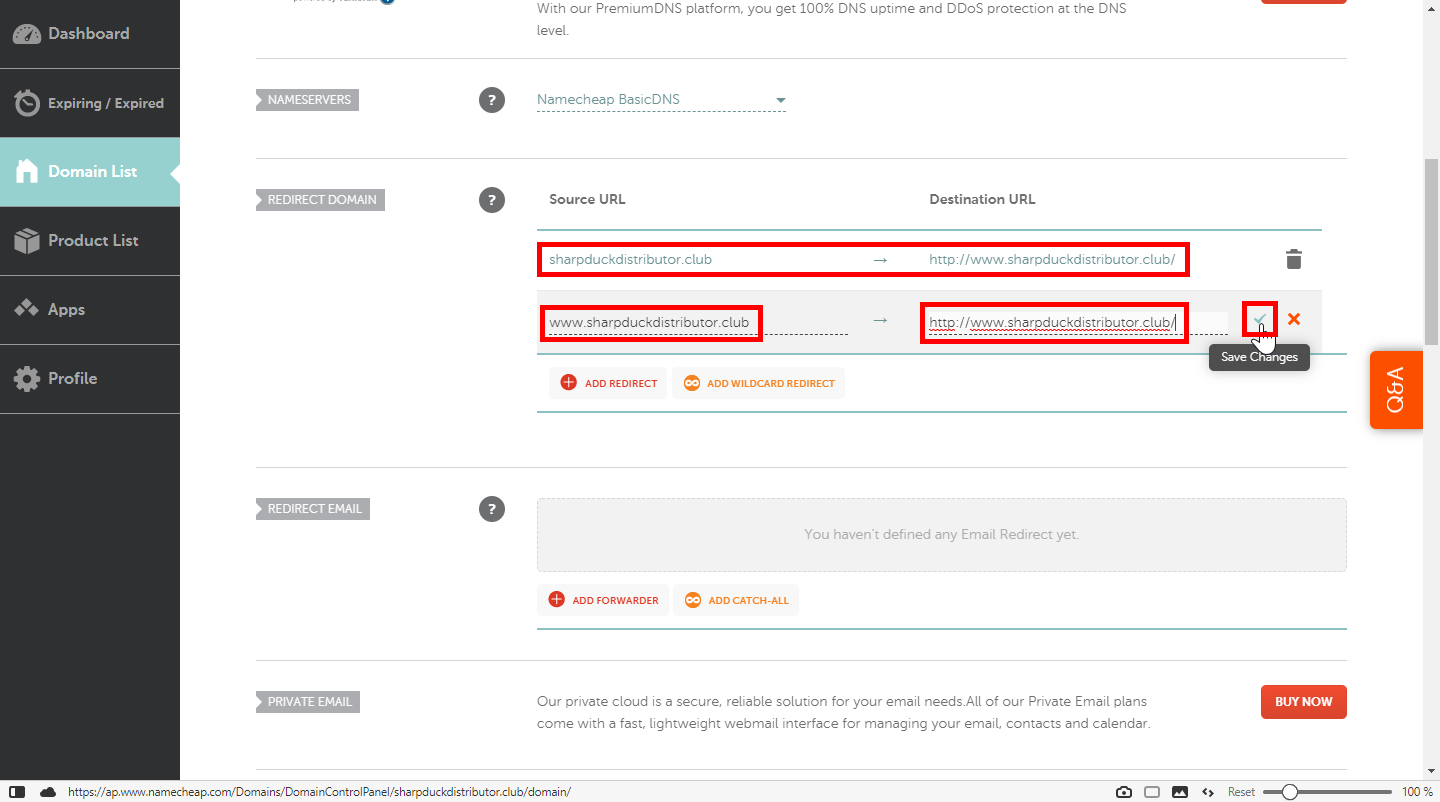Click the REDIRECT DOMAIN section label
This screenshot has width=1440, height=802.
[320, 200]
